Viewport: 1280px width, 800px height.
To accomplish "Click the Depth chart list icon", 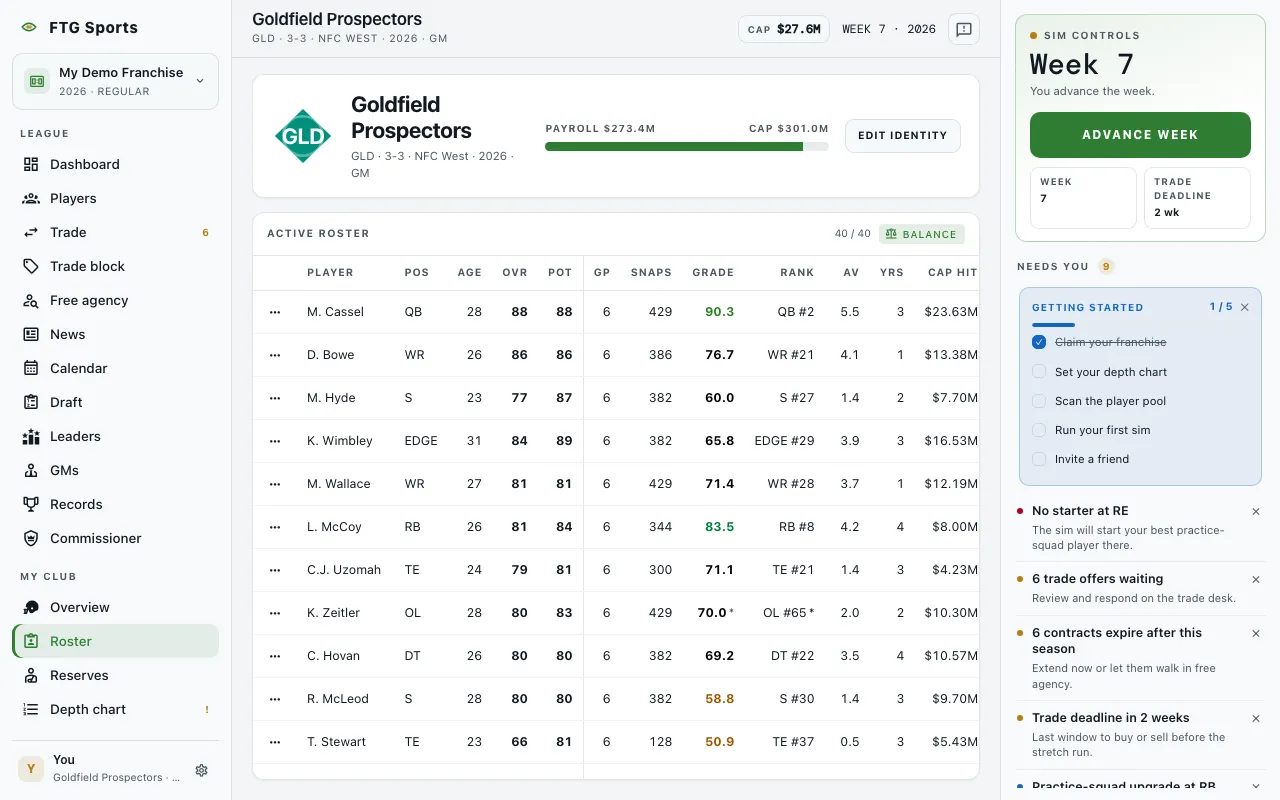I will [31, 709].
